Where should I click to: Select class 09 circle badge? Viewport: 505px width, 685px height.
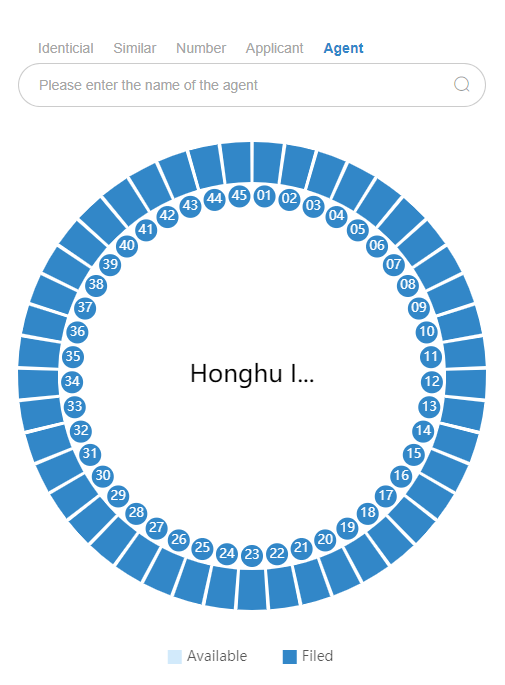(x=419, y=307)
